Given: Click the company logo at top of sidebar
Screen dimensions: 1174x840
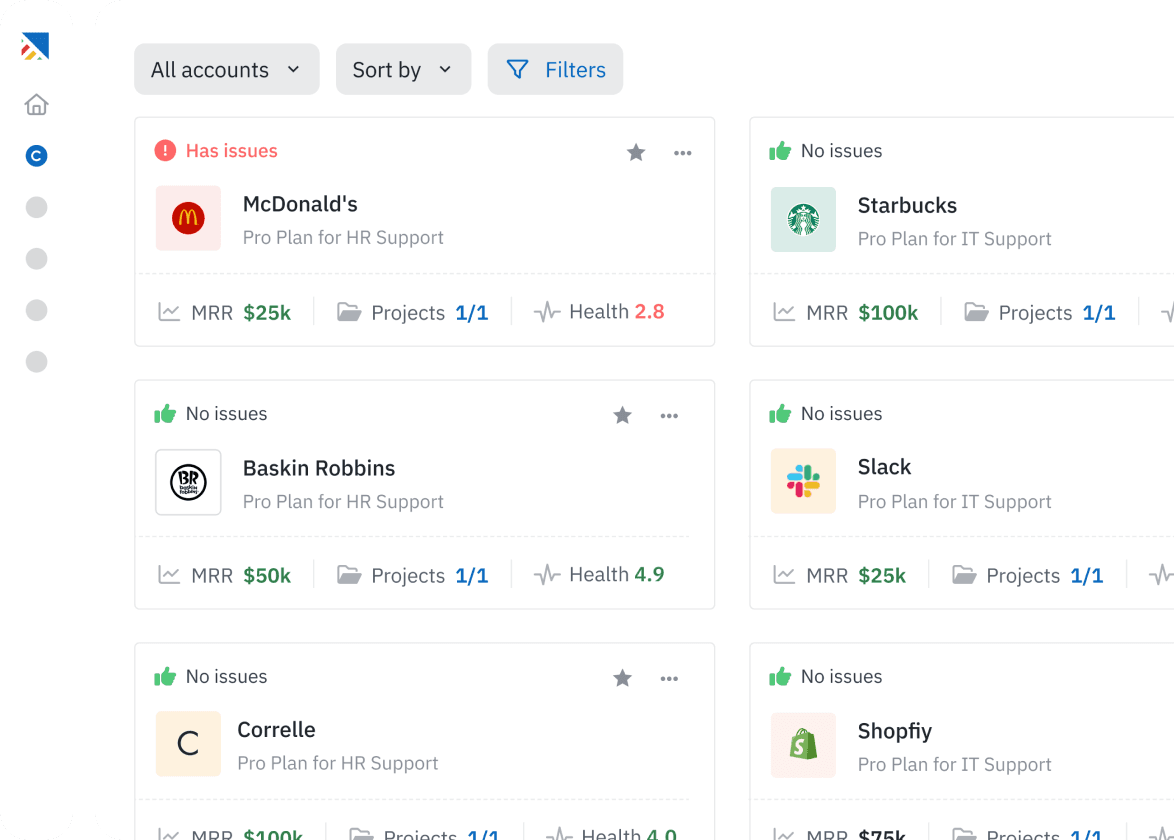Looking at the screenshot, I should tap(36, 46).
